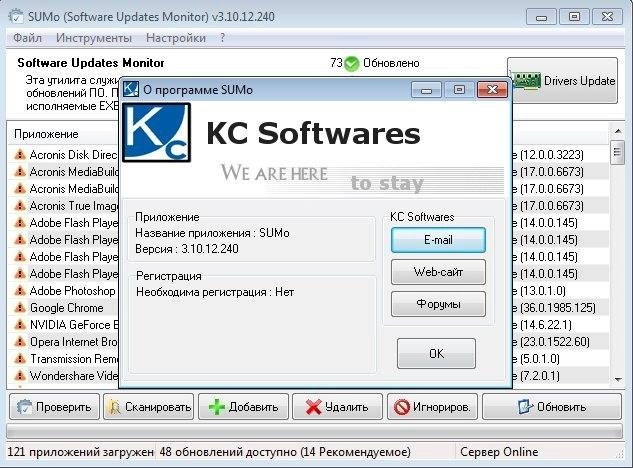
Task: Click the SUMo title bar app icon
Action: pos(16,17)
